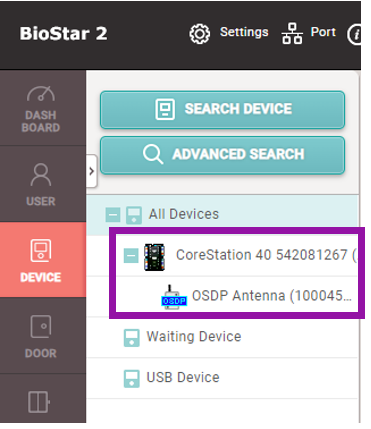Collapse the All Devices tree node
The width and height of the screenshot is (371, 429).
113,215
